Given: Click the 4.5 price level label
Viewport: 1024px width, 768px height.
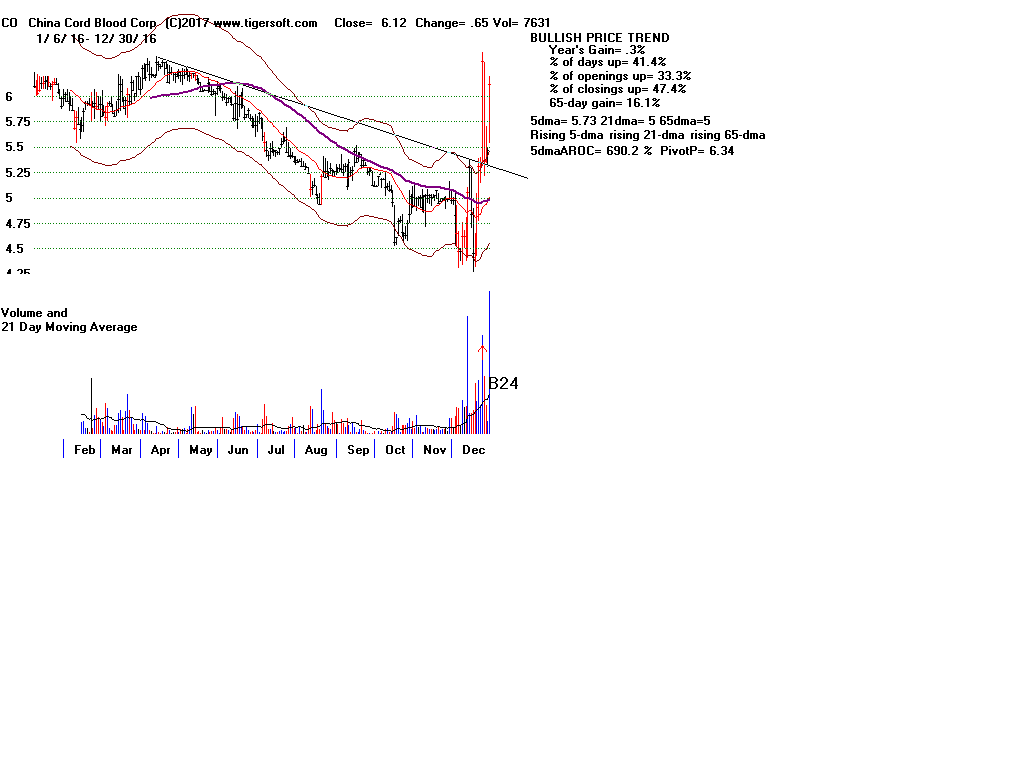Looking at the screenshot, I should [x=12, y=249].
